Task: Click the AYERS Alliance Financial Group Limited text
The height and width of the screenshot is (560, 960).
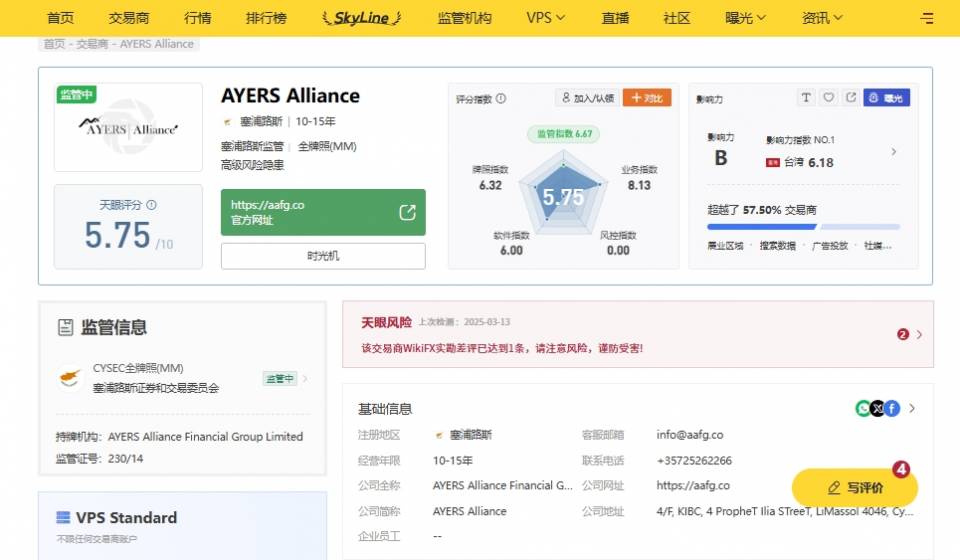Action: coord(205,436)
